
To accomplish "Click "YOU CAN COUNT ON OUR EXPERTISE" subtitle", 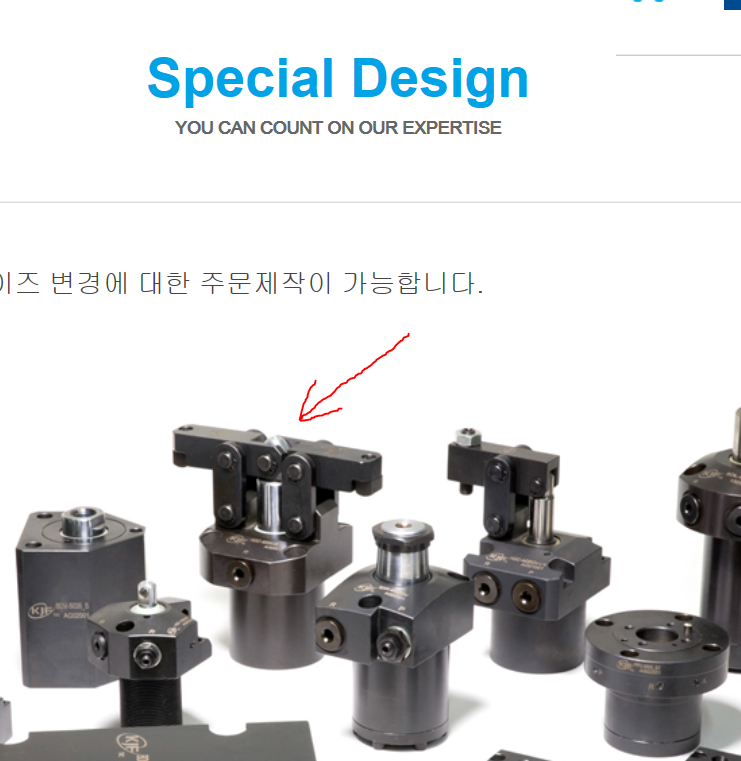I will 338,128.
